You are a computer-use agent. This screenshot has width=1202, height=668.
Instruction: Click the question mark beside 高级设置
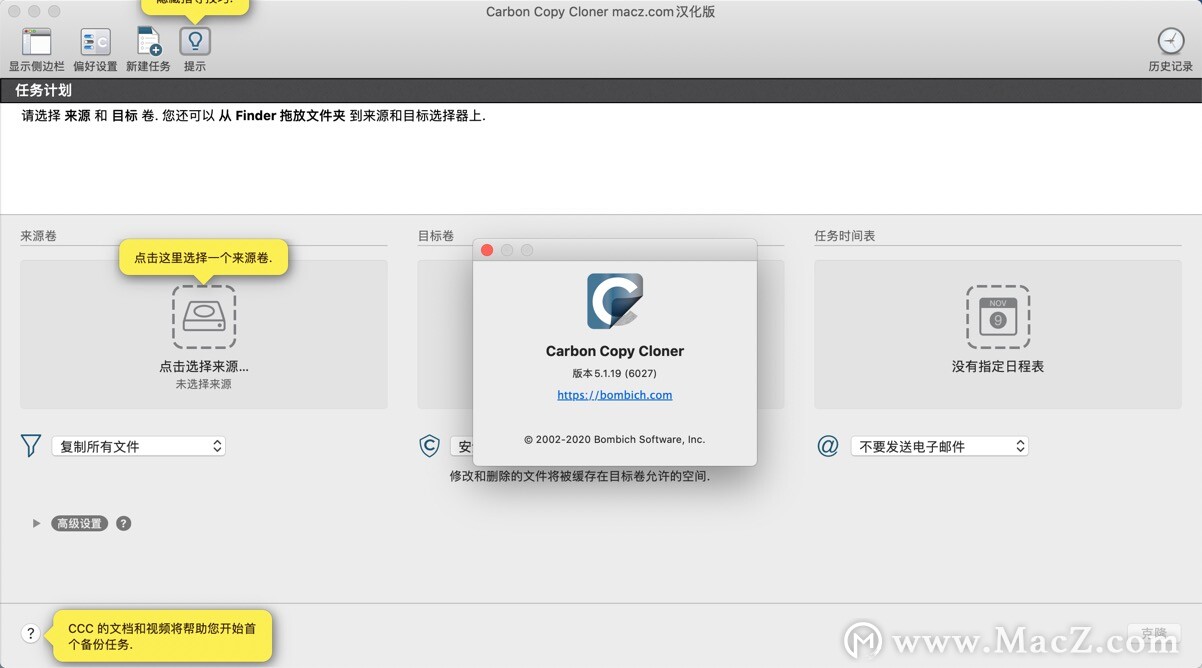pos(123,522)
